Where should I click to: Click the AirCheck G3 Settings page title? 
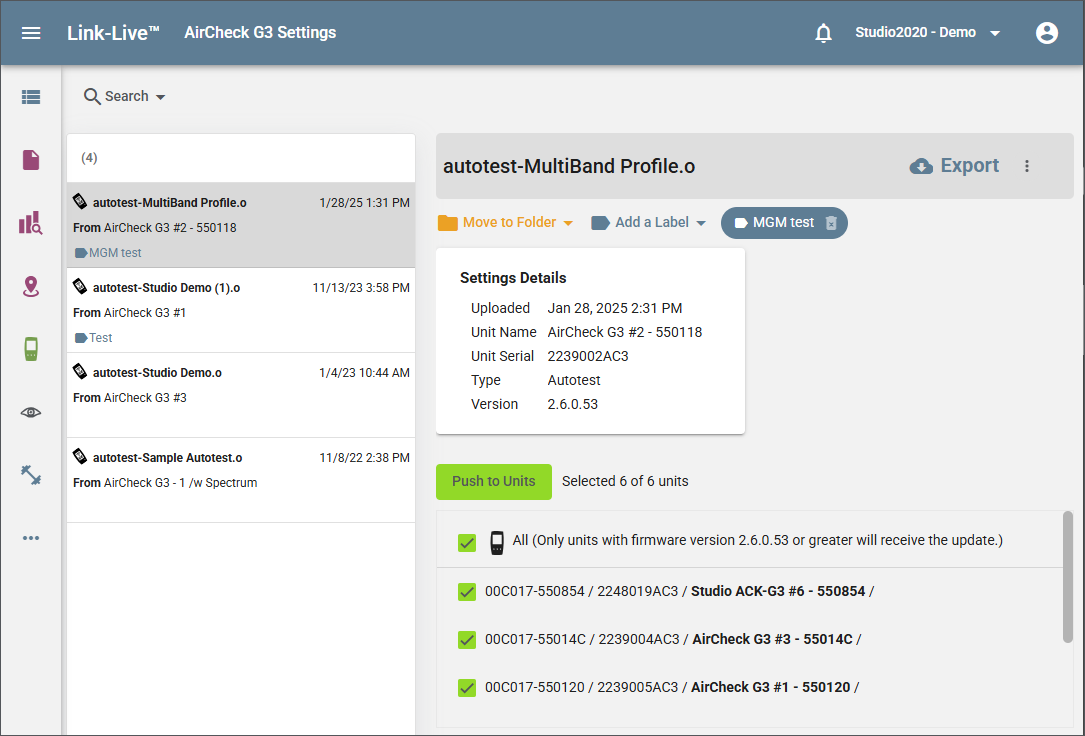[260, 33]
